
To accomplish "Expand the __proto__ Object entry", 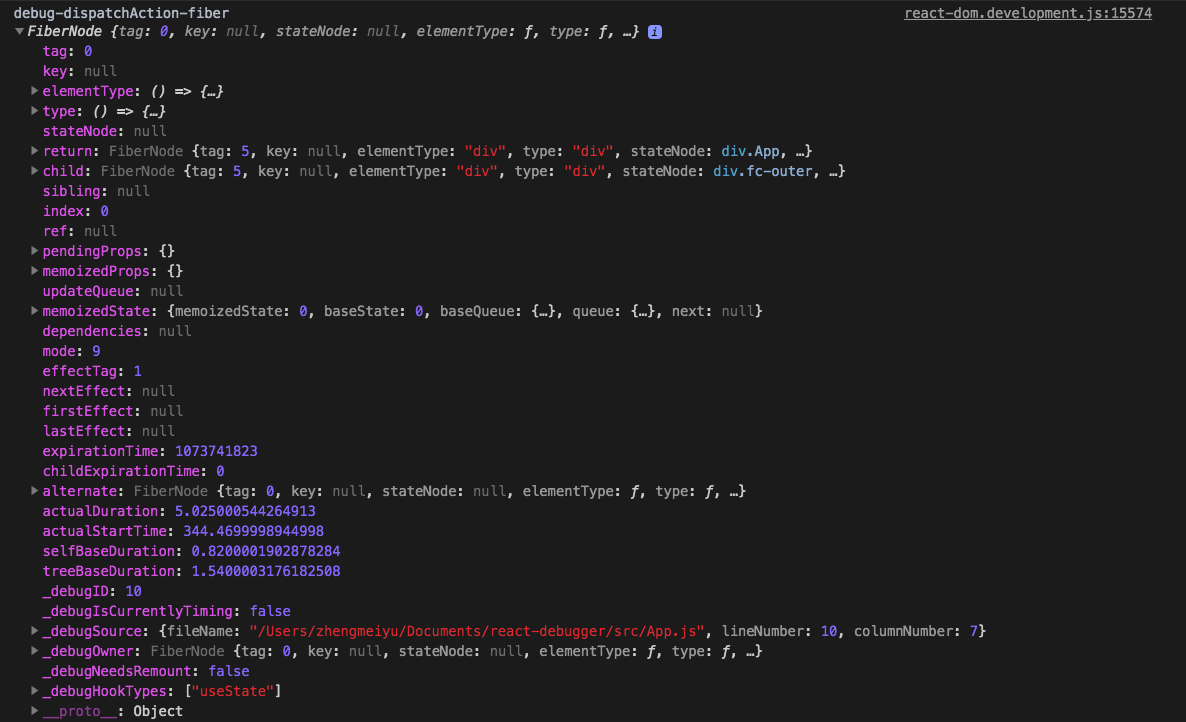I will (35, 711).
